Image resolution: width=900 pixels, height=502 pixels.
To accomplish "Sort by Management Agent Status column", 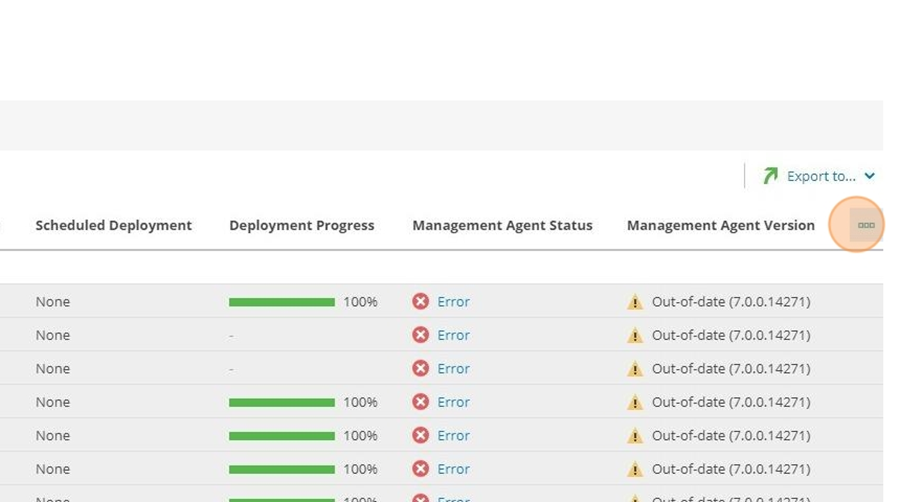I will click(x=502, y=225).
